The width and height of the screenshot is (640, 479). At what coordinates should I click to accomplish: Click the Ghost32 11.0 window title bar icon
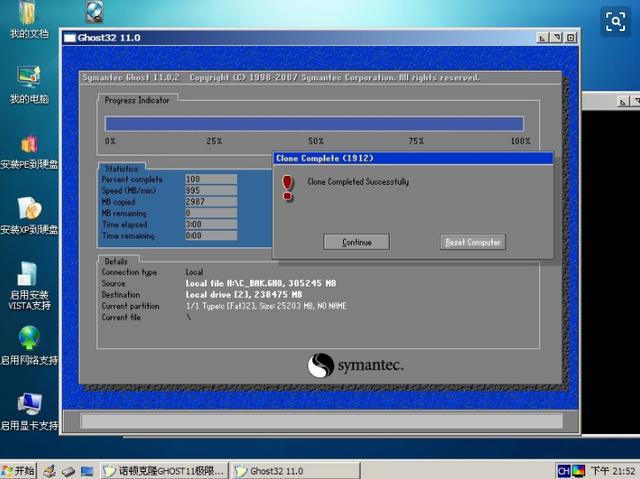pyautogui.click(x=70, y=38)
